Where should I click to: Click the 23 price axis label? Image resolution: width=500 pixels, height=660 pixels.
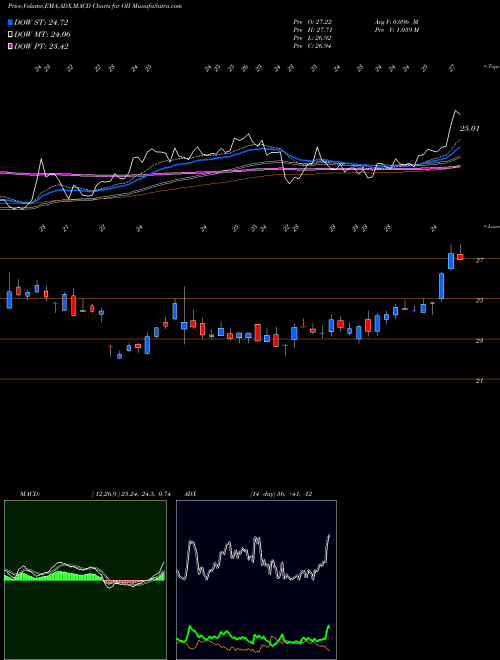(479, 341)
